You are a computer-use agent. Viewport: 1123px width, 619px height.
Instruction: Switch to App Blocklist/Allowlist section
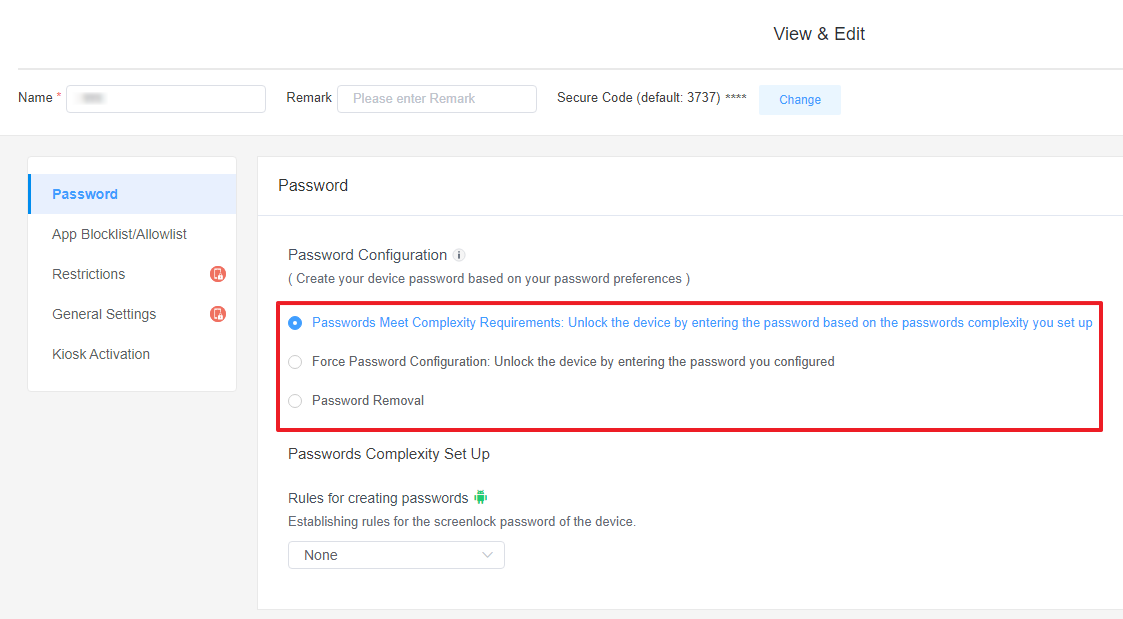click(119, 234)
